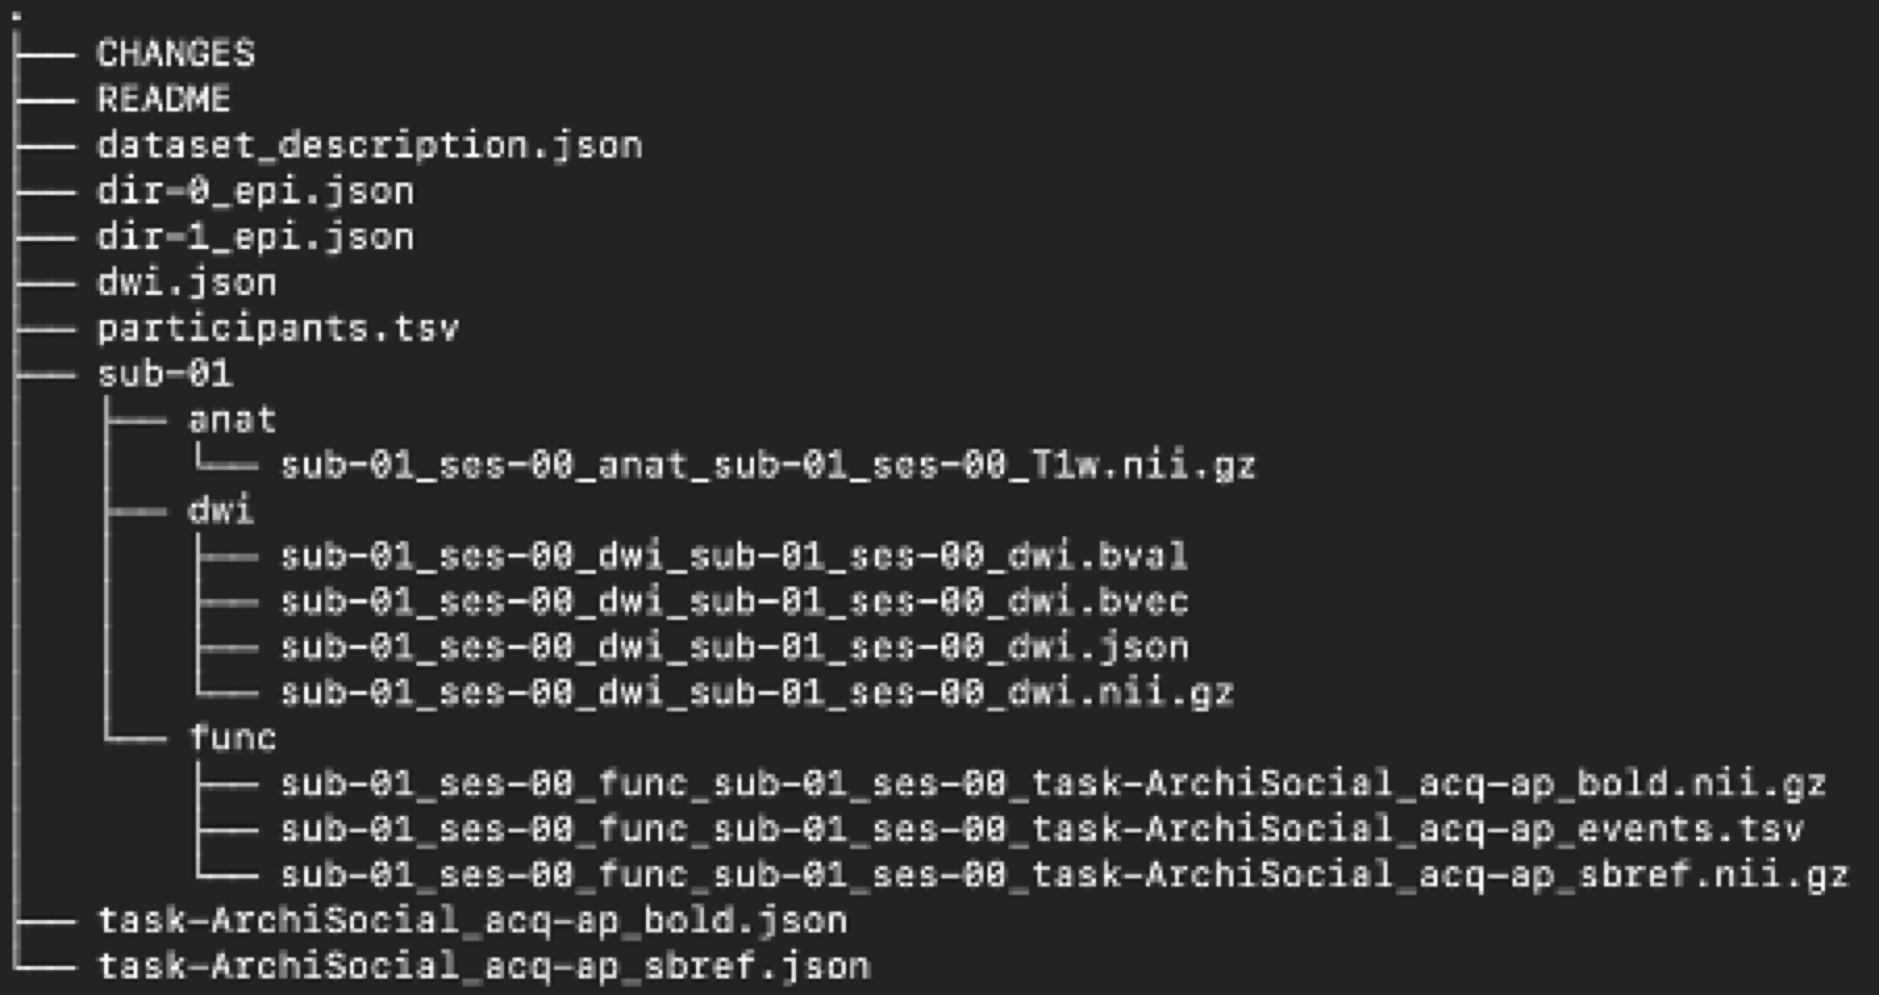Click participants.tsv in the listing
The height and width of the screenshot is (995, 1879).
pyautogui.click(x=278, y=329)
